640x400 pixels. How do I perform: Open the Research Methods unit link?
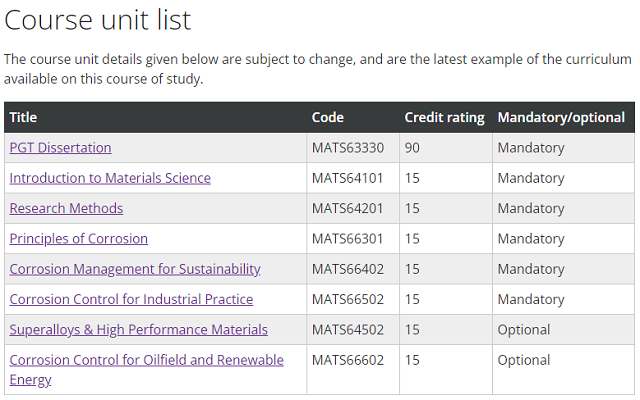tap(66, 208)
